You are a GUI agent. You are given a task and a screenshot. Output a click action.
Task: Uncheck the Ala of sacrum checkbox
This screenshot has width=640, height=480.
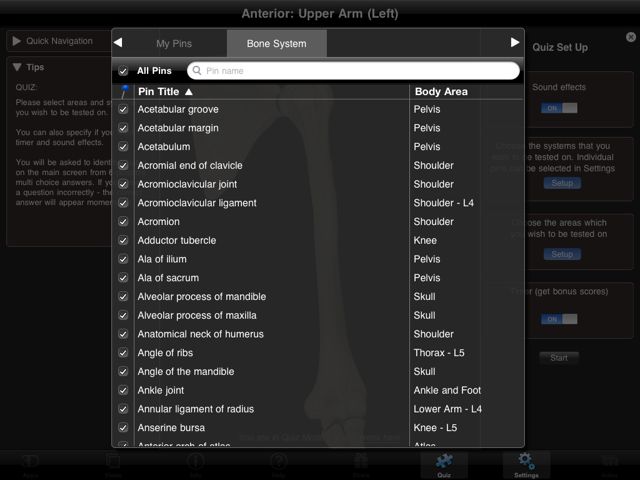[x=123, y=278]
